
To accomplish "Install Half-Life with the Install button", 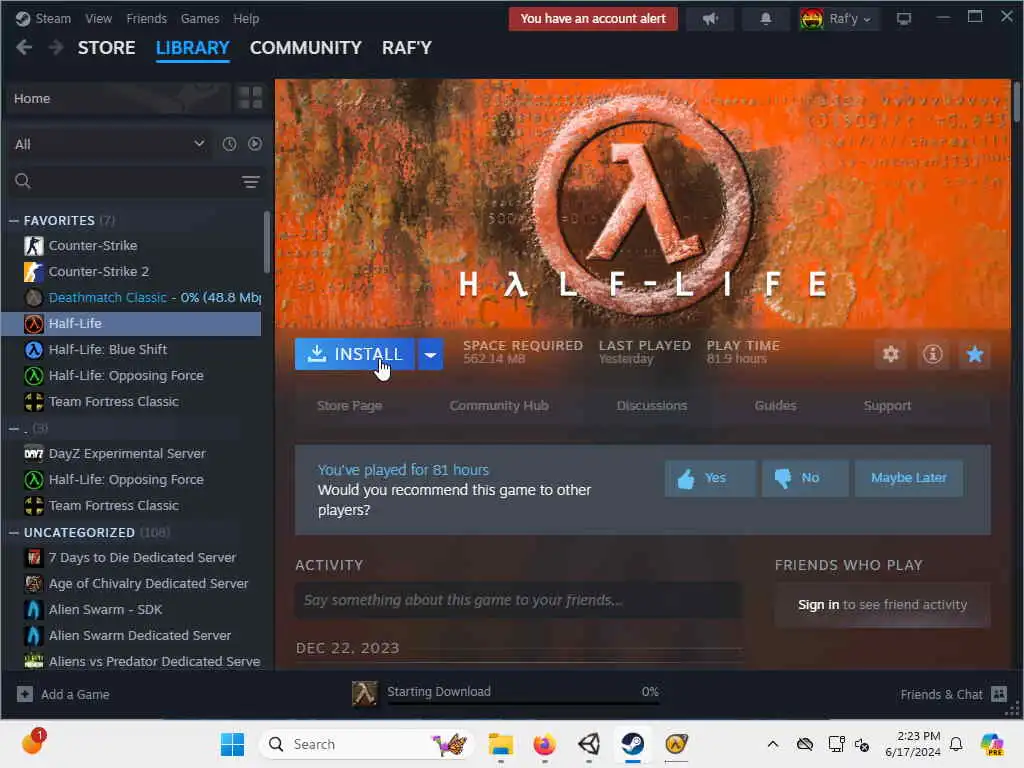I will 355,354.
